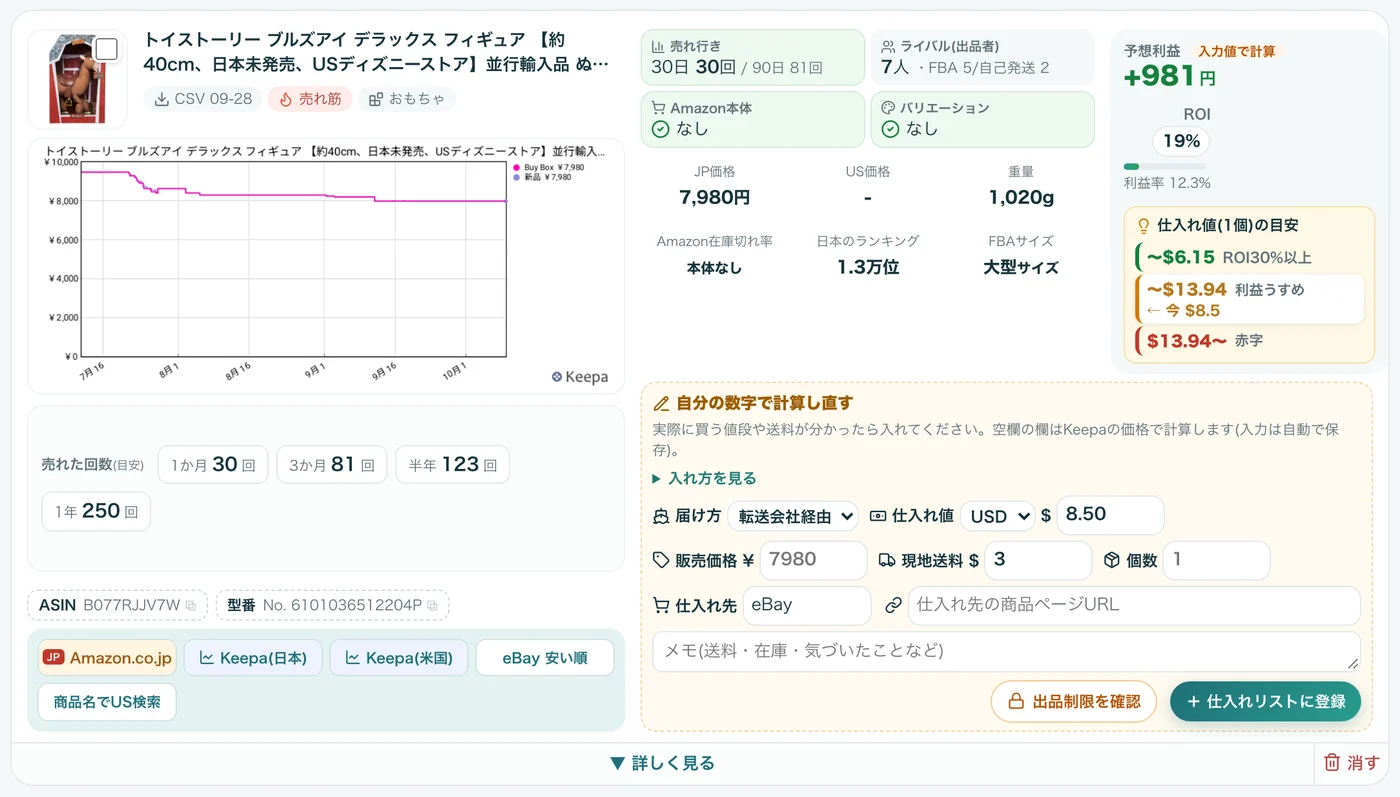Open the Keepa(日本) chart link
The image size is (1400, 797).
click(253, 658)
